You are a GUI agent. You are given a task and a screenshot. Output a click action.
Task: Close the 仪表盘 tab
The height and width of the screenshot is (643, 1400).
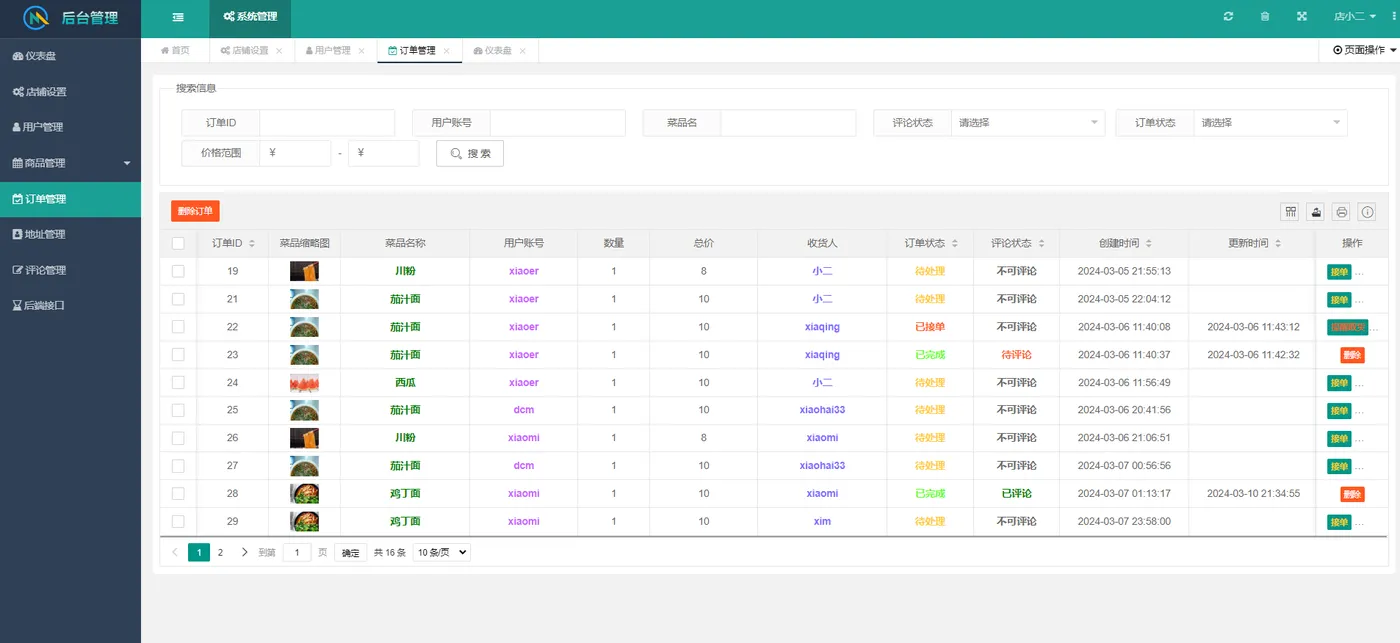[523, 51]
